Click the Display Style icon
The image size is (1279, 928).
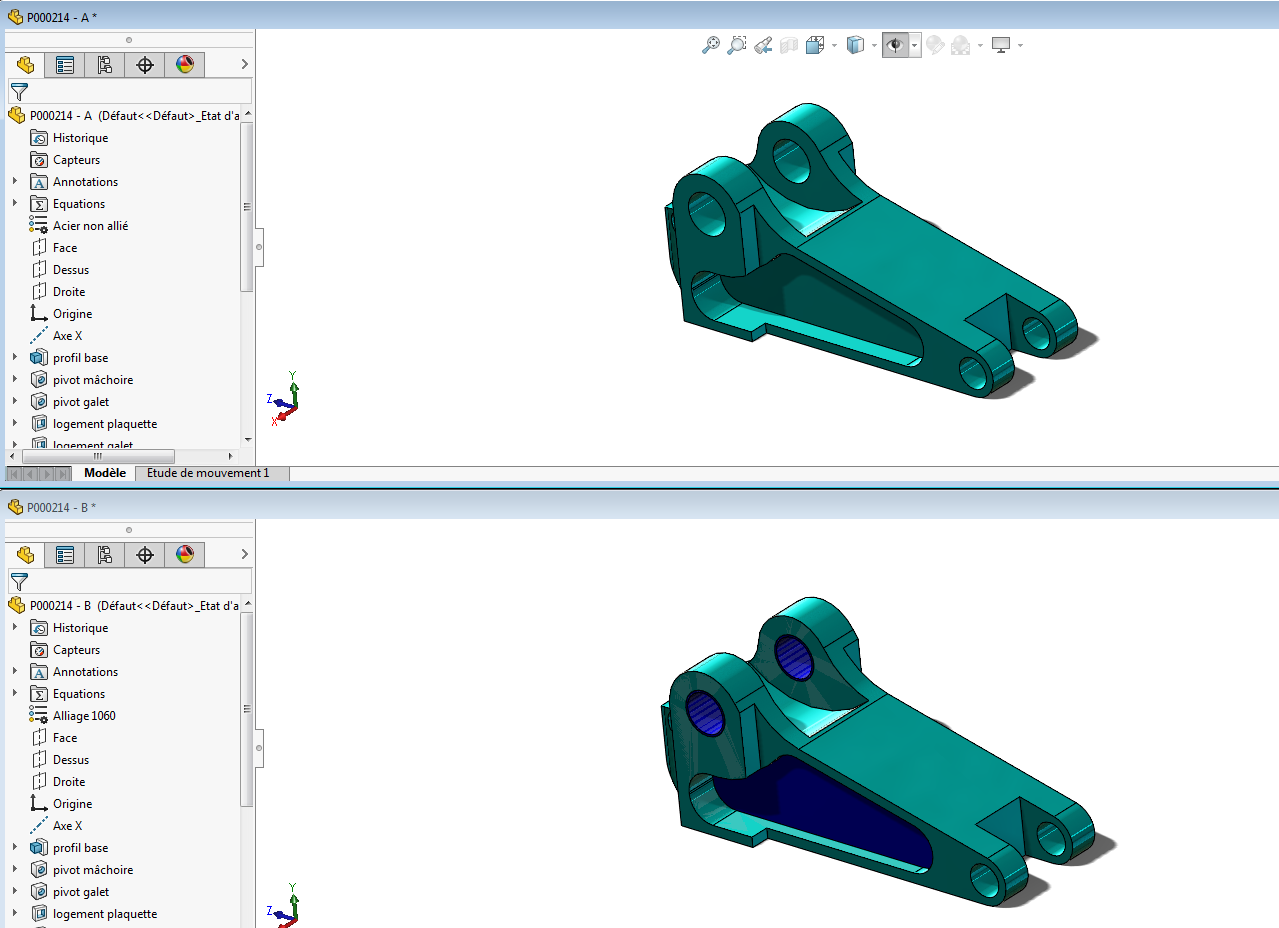point(855,45)
